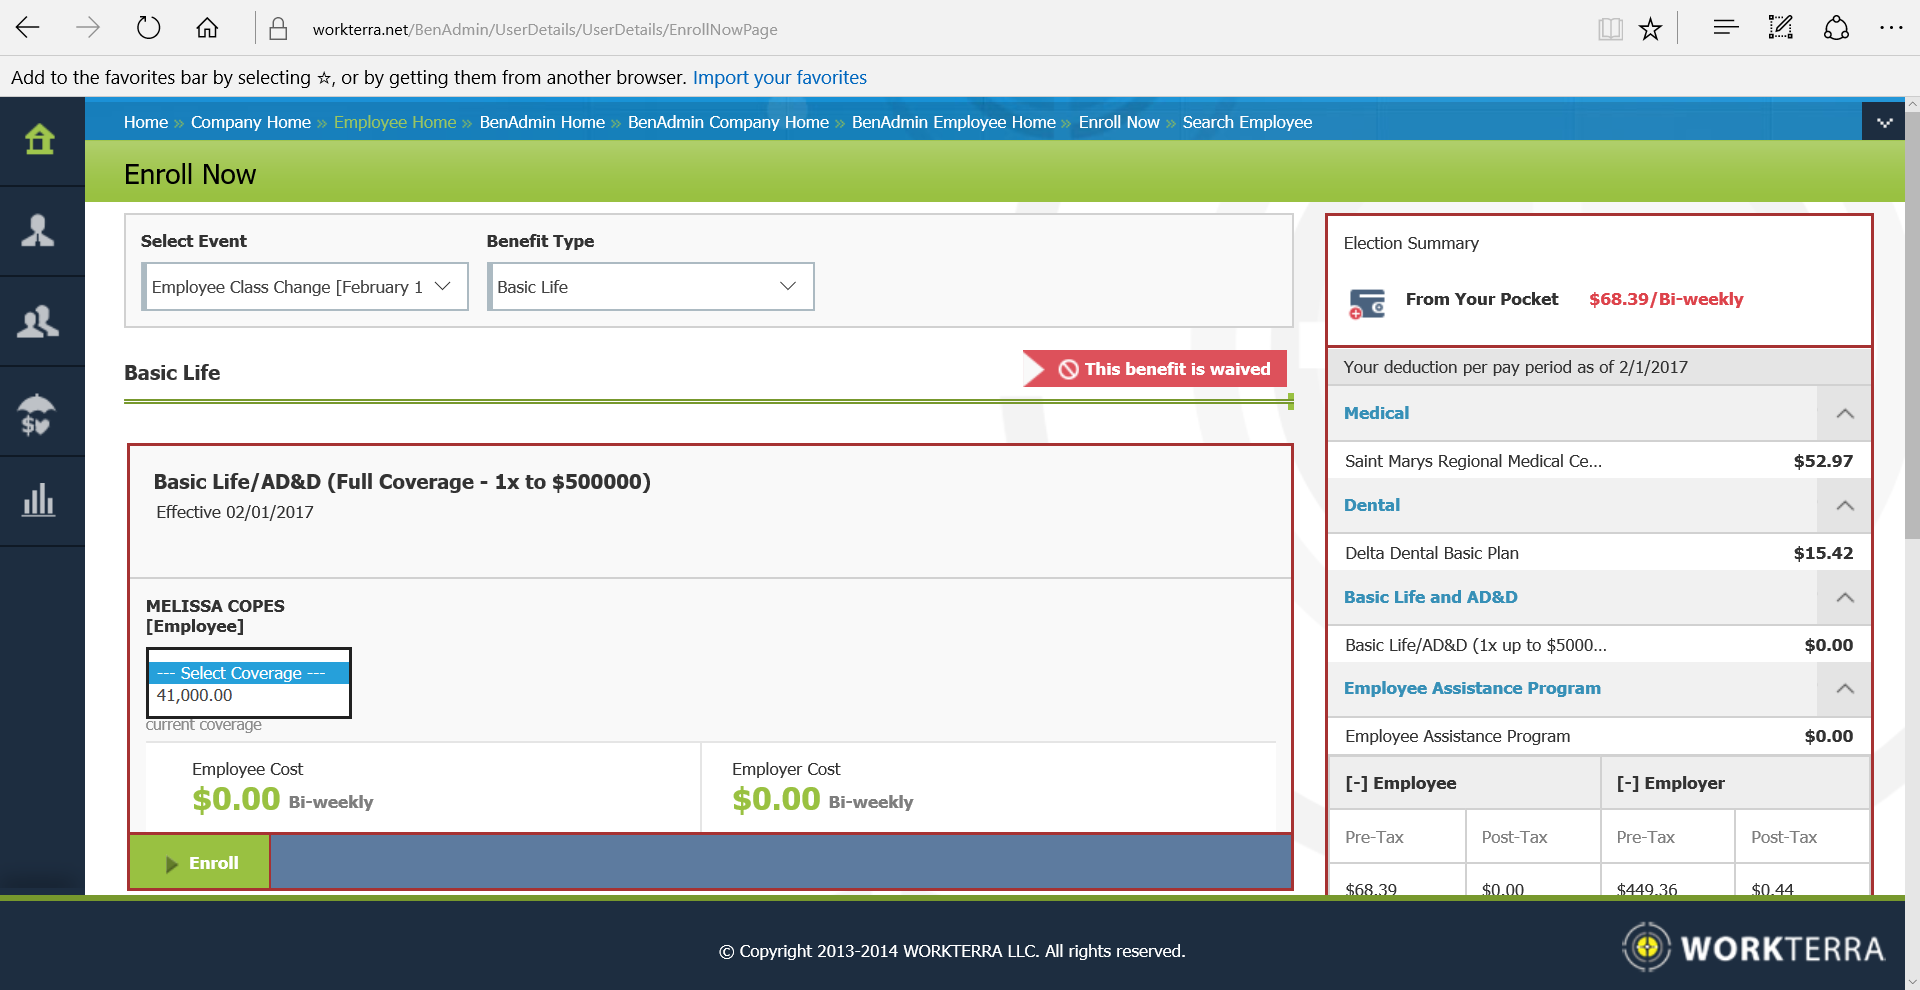Click the two-people employees icon in sidebar
The width and height of the screenshot is (1920, 990).
(40, 320)
